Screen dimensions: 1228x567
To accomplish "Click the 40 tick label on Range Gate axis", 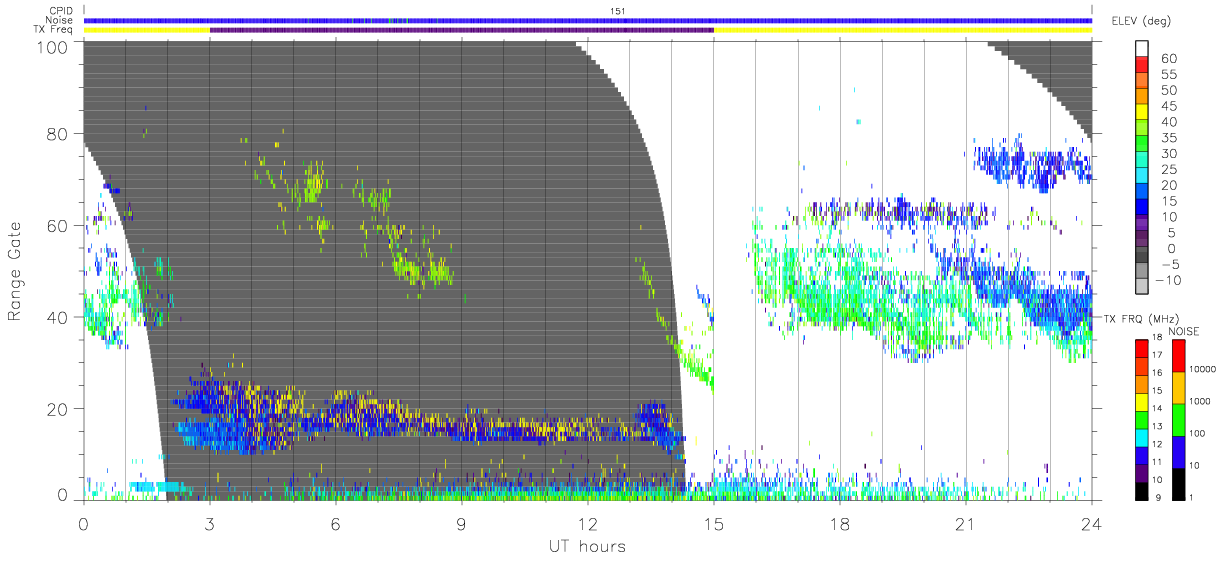I will pos(59,317).
